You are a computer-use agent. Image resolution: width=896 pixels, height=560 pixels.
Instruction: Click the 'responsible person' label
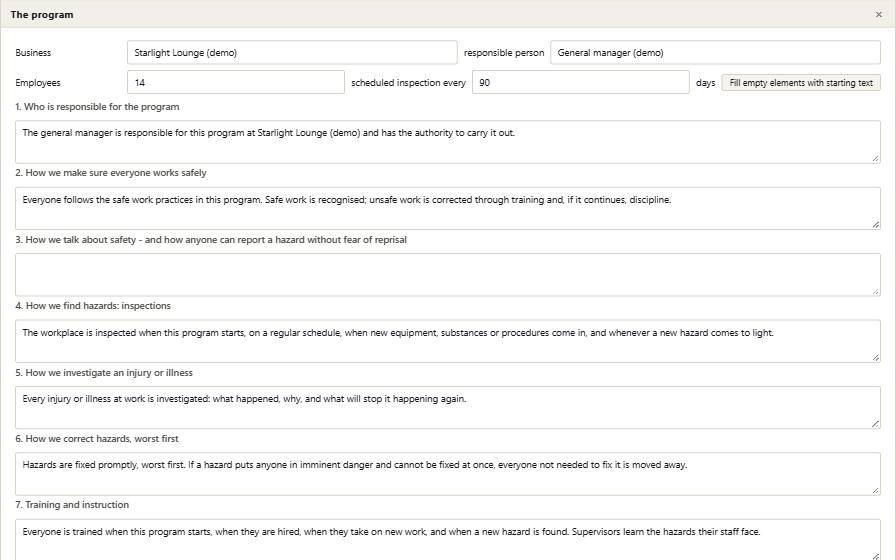504,53
